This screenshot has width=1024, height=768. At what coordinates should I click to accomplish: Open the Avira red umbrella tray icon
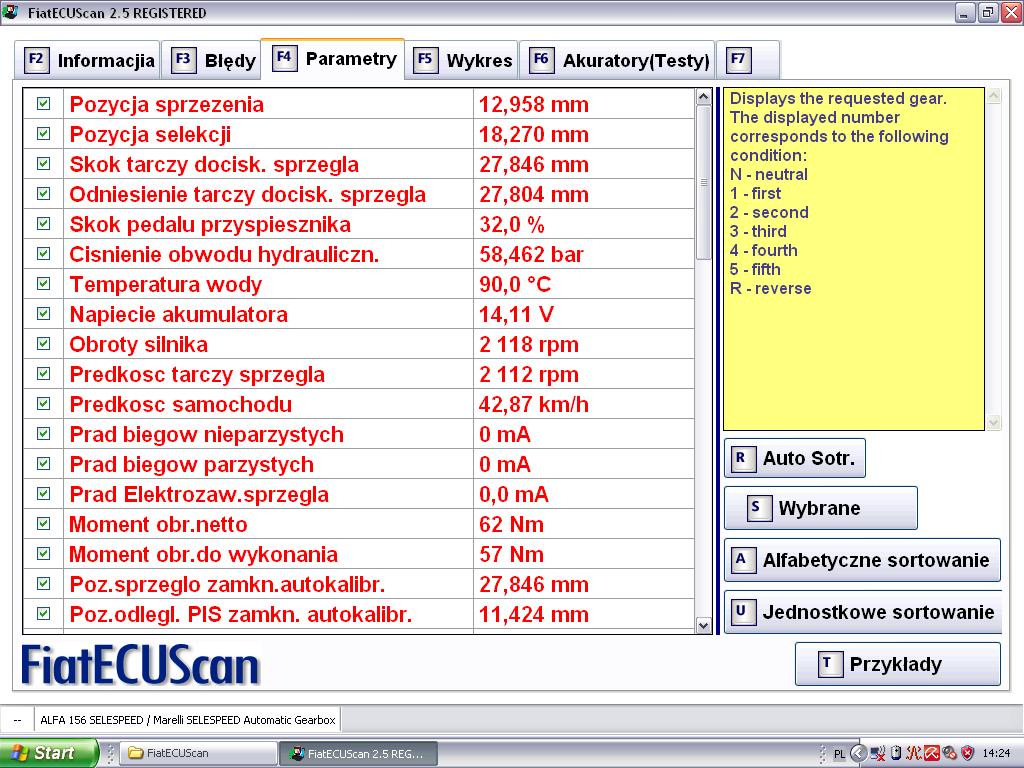coord(931,754)
